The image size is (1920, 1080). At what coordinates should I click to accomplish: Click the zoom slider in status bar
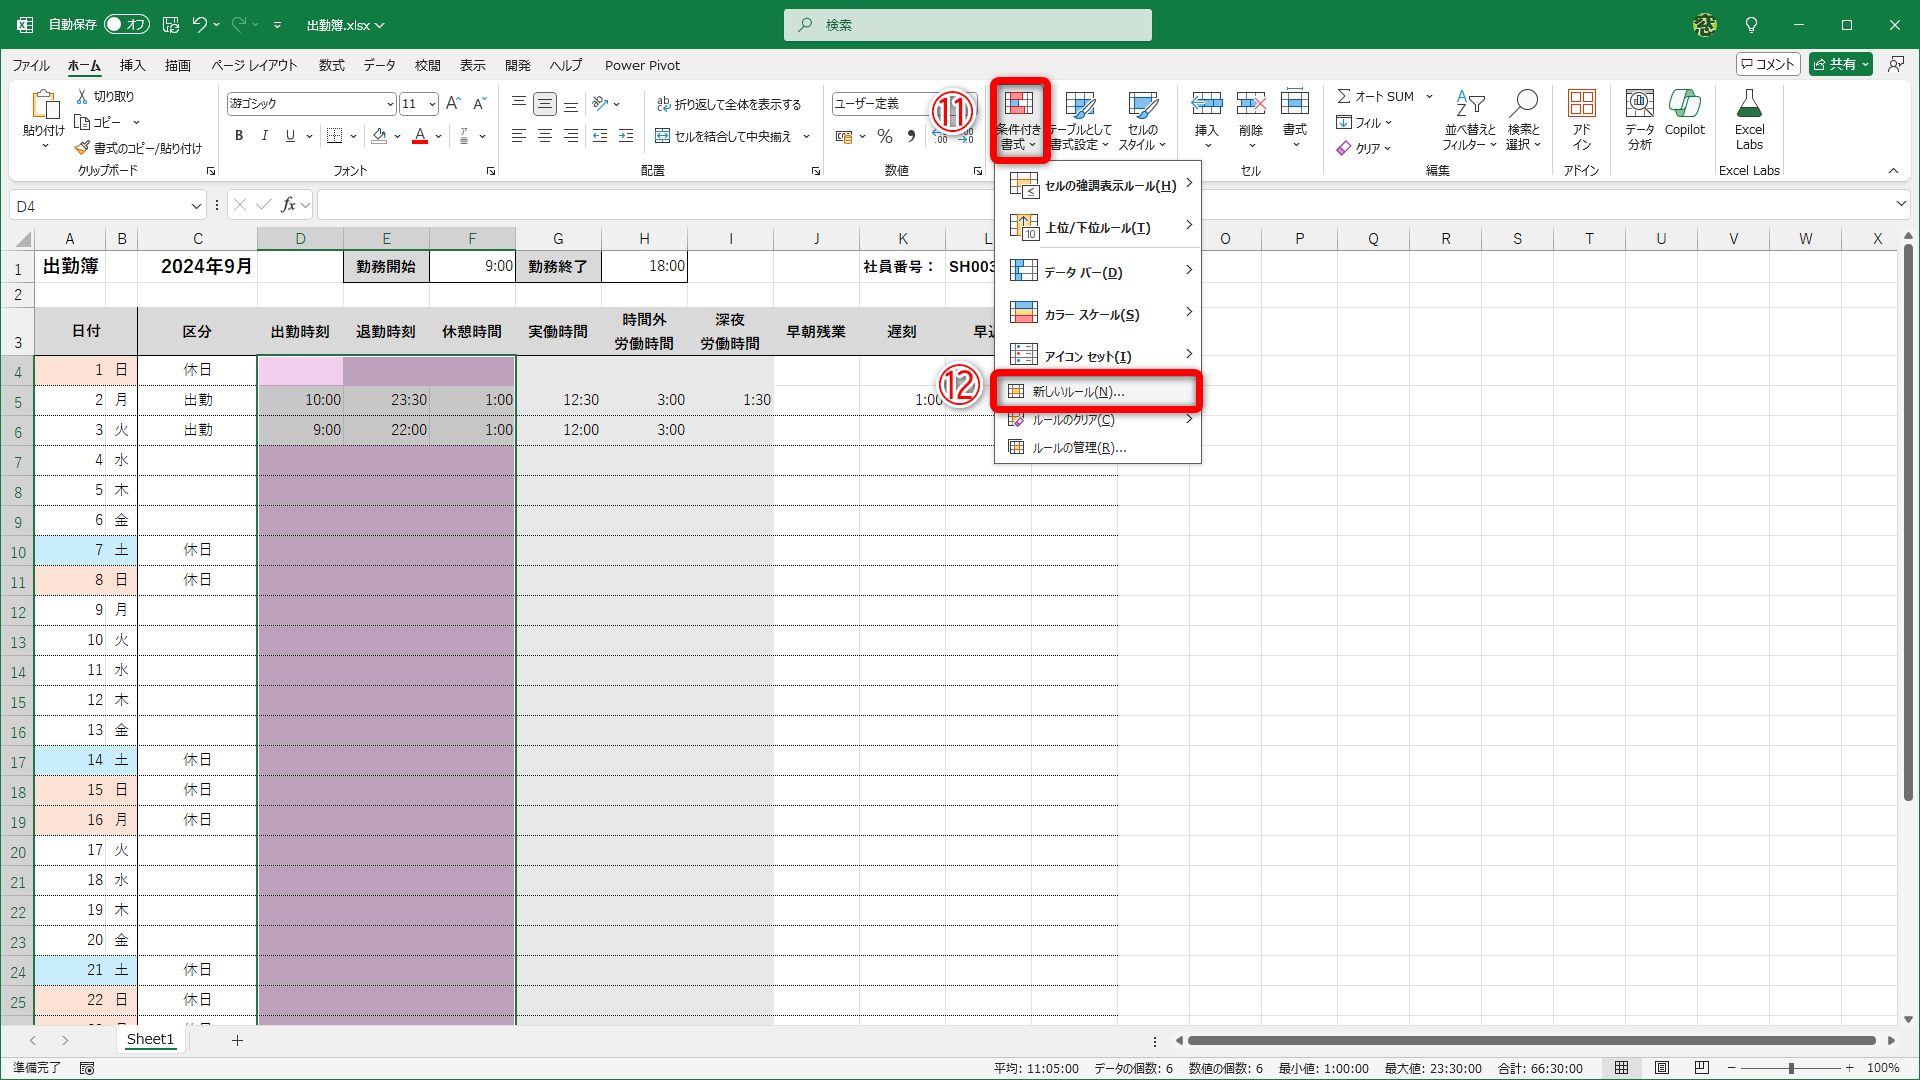click(x=1791, y=1068)
